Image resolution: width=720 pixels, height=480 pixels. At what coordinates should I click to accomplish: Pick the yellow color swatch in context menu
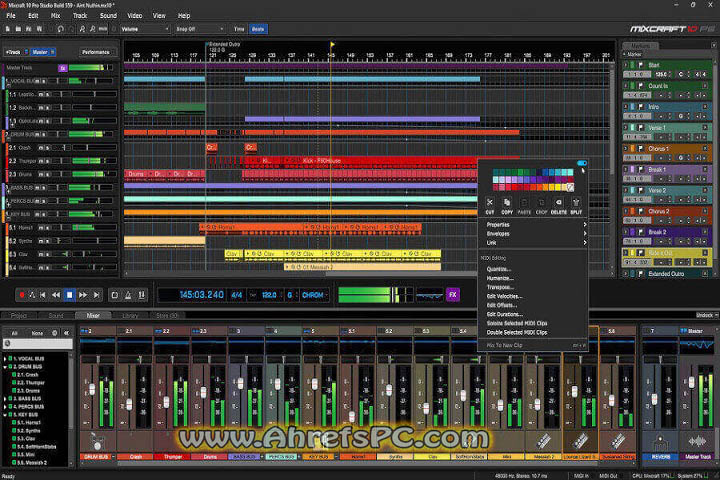pyautogui.click(x=558, y=187)
